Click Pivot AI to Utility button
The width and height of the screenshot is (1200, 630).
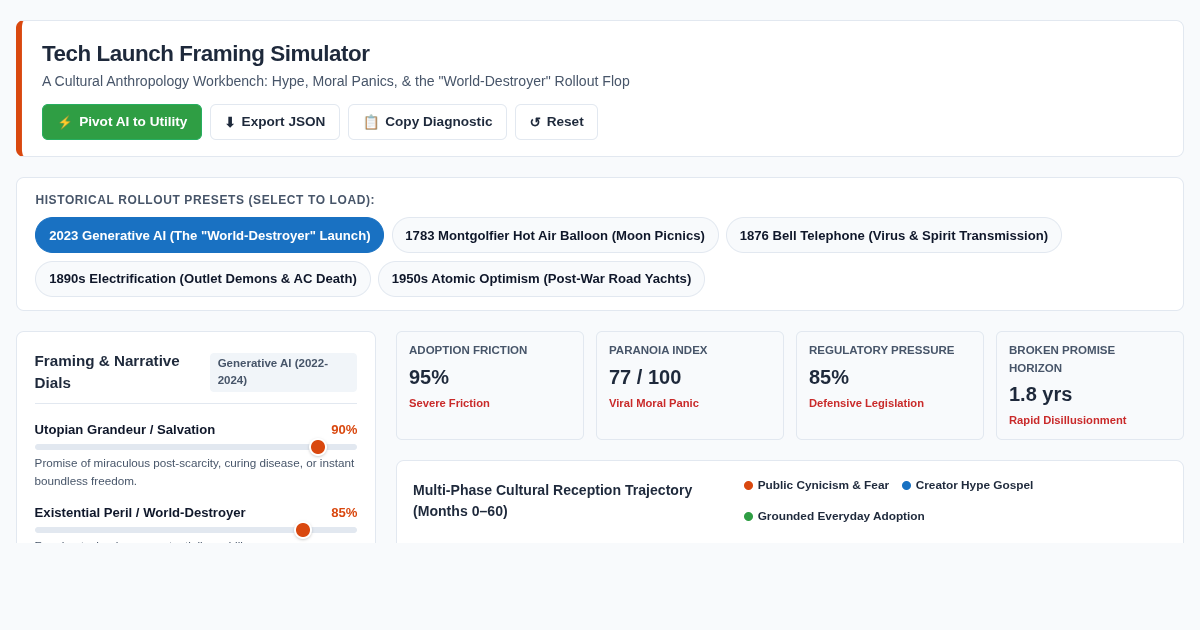point(122,122)
